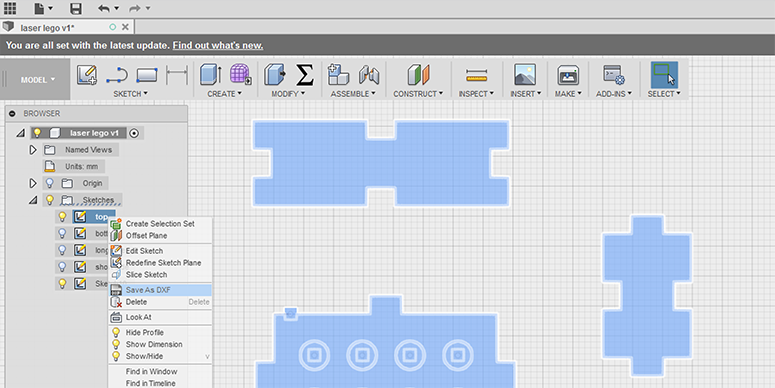The width and height of the screenshot is (775, 388).
Task: Expand the Origin folder
Action: tap(33, 183)
